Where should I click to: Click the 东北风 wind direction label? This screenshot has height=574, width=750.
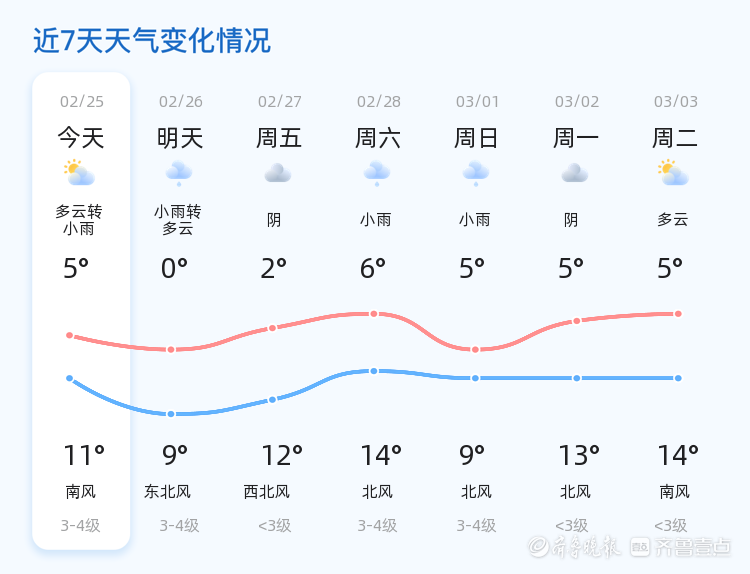[x=167, y=492]
